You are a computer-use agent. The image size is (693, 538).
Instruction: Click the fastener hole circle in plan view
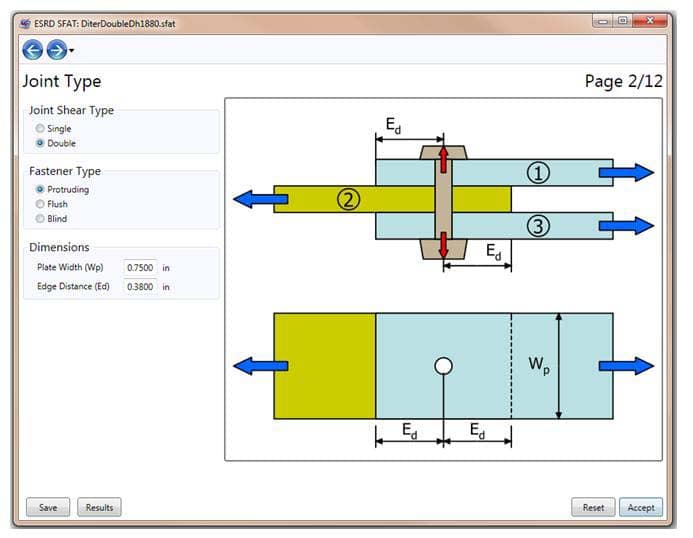443,366
